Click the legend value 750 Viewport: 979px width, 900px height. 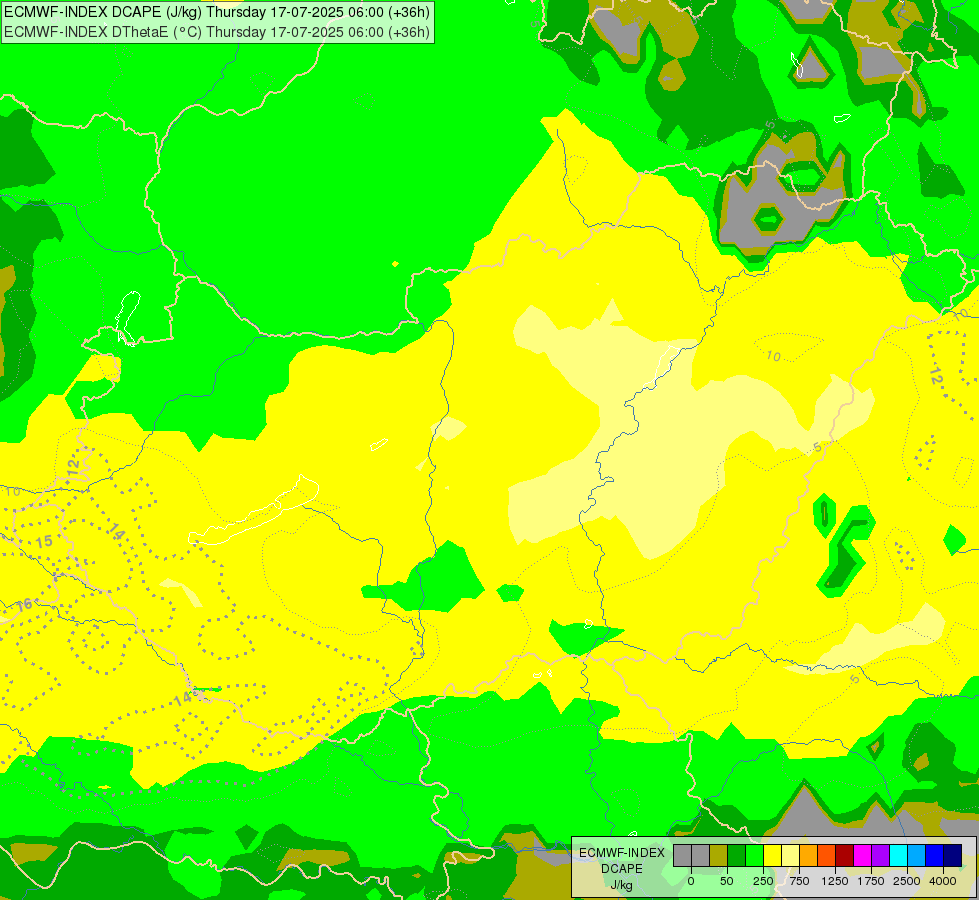click(x=799, y=881)
